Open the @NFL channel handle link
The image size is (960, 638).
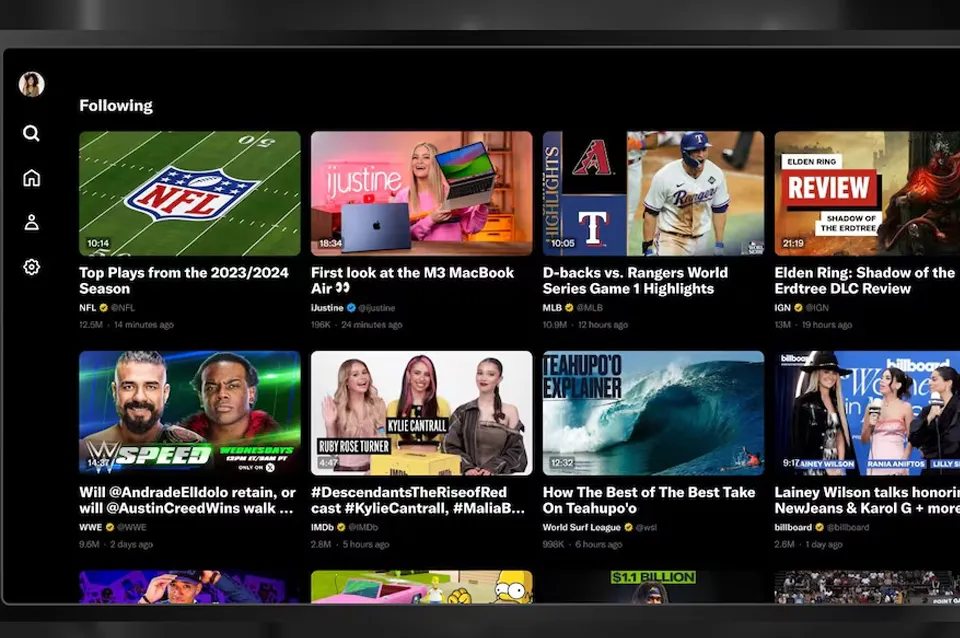122,307
